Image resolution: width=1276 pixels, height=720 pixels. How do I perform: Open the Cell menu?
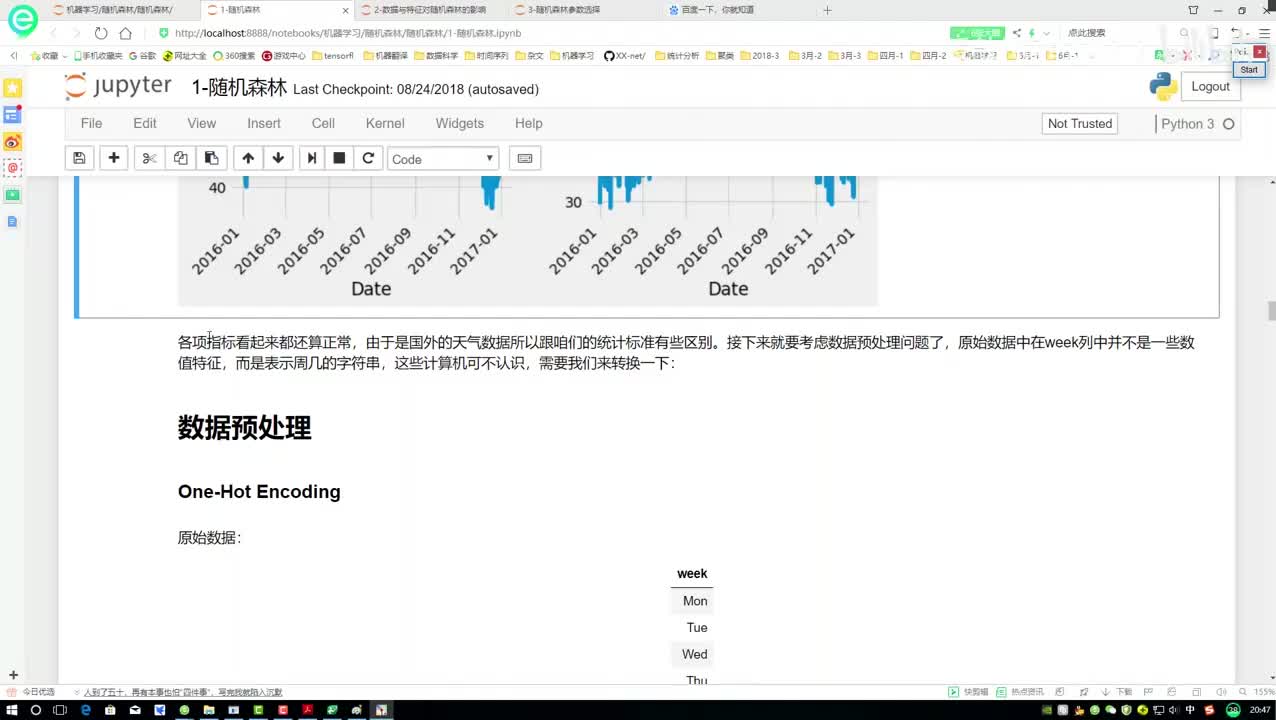(x=323, y=123)
